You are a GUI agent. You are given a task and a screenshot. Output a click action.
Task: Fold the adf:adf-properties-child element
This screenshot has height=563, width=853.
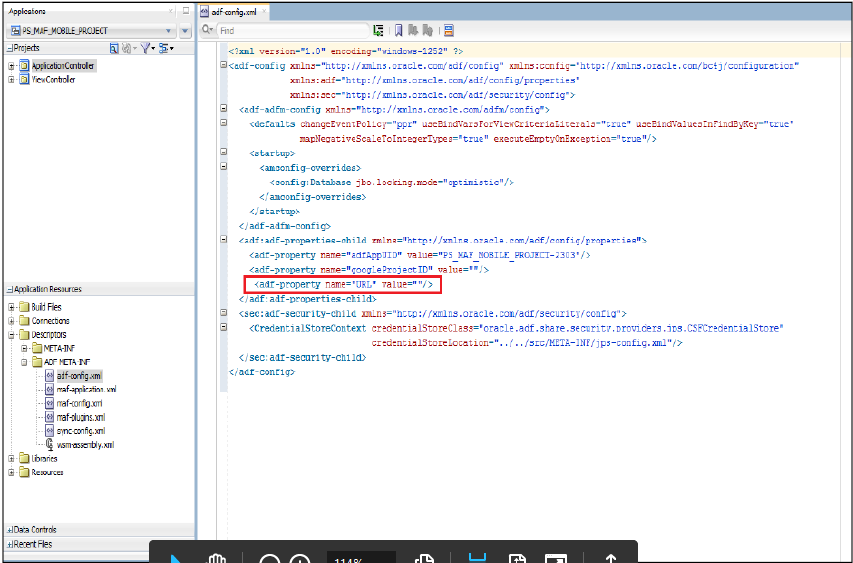coord(224,239)
